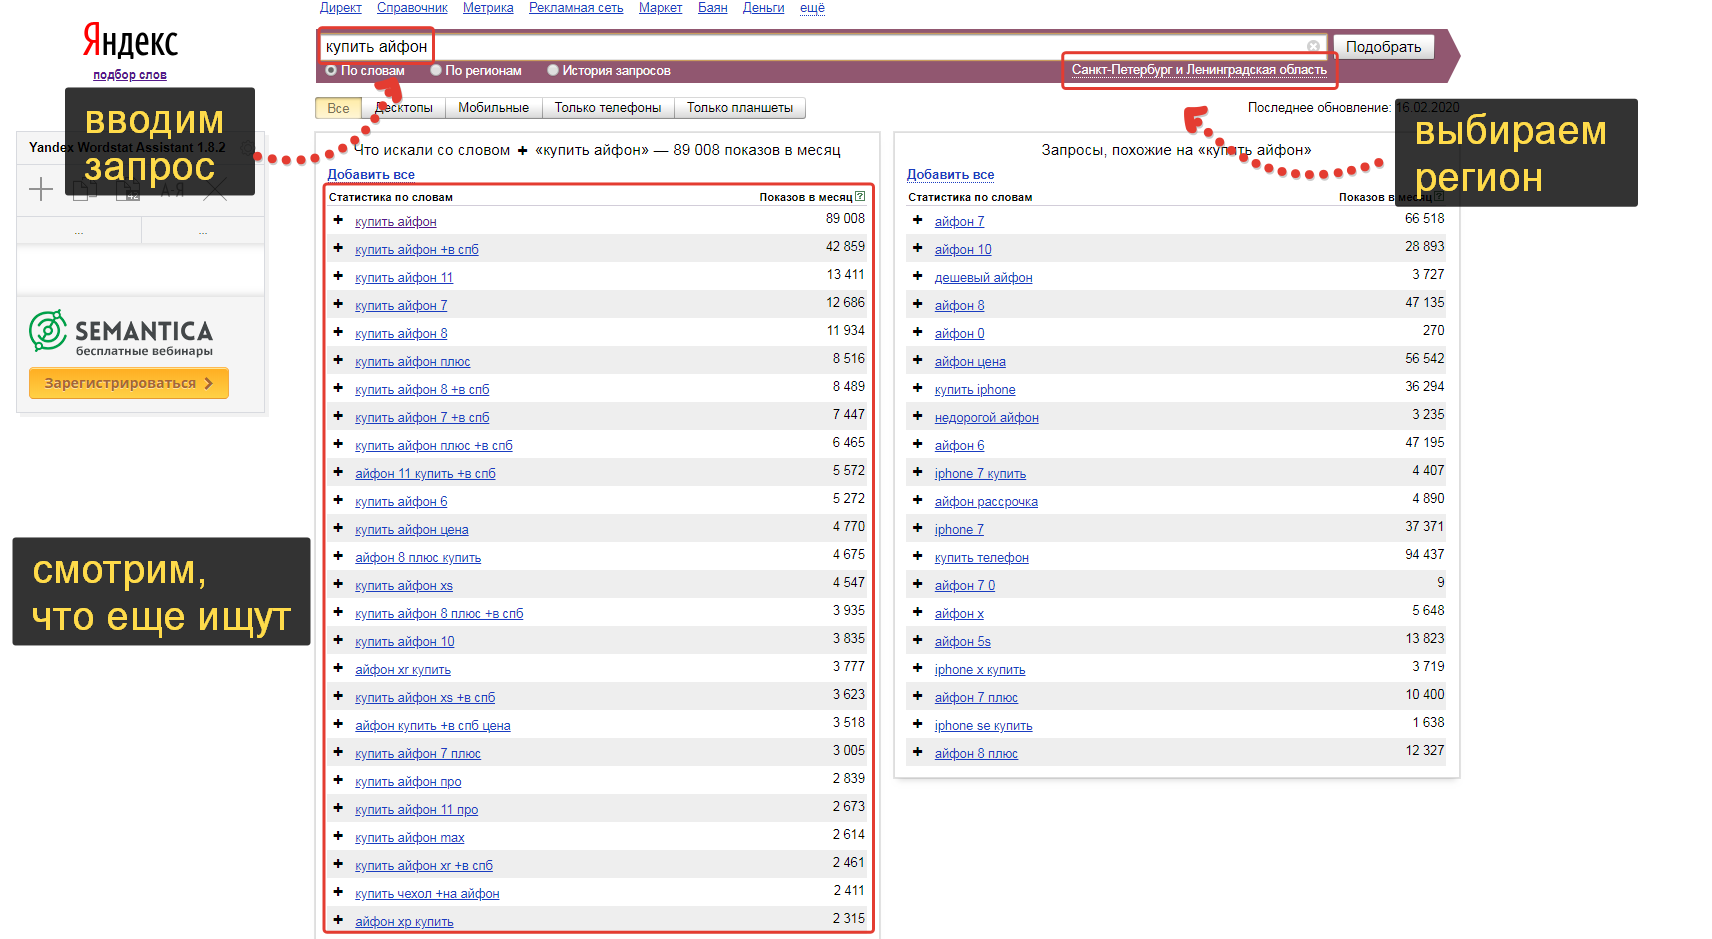Image resolution: width=1712 pixels, height=939 pixels.
Task: Click plus icon next to 'купить айфон про'
Action: click(338, 780)
